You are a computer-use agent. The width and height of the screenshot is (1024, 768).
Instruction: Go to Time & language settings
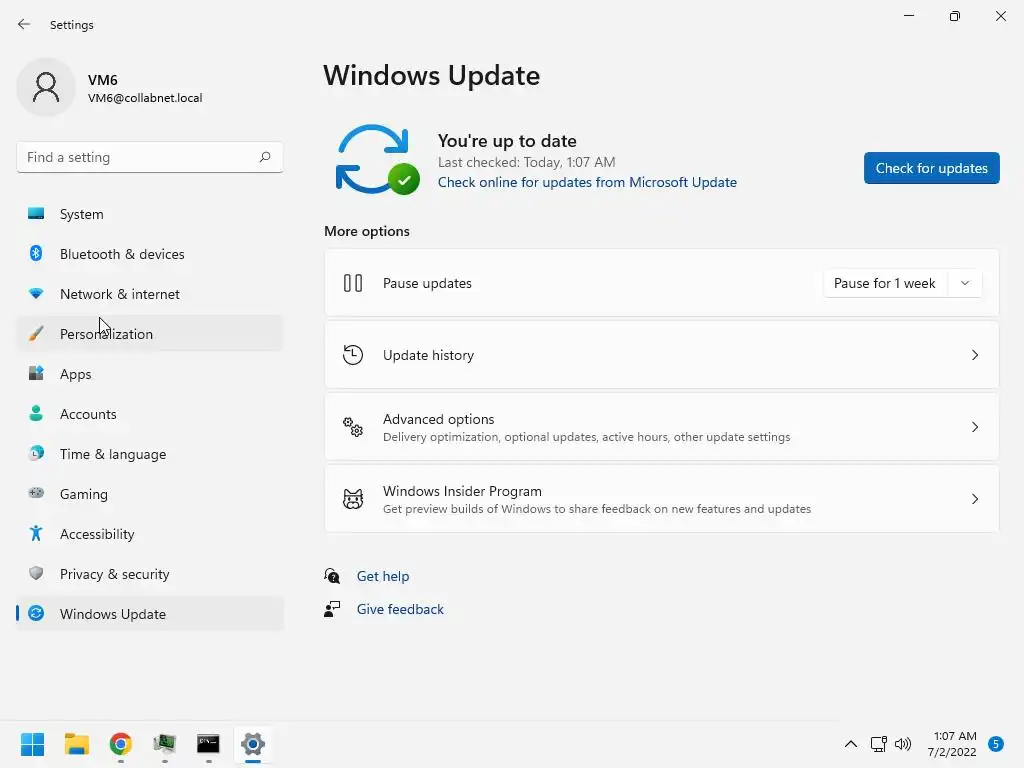[x=150, y=454]
